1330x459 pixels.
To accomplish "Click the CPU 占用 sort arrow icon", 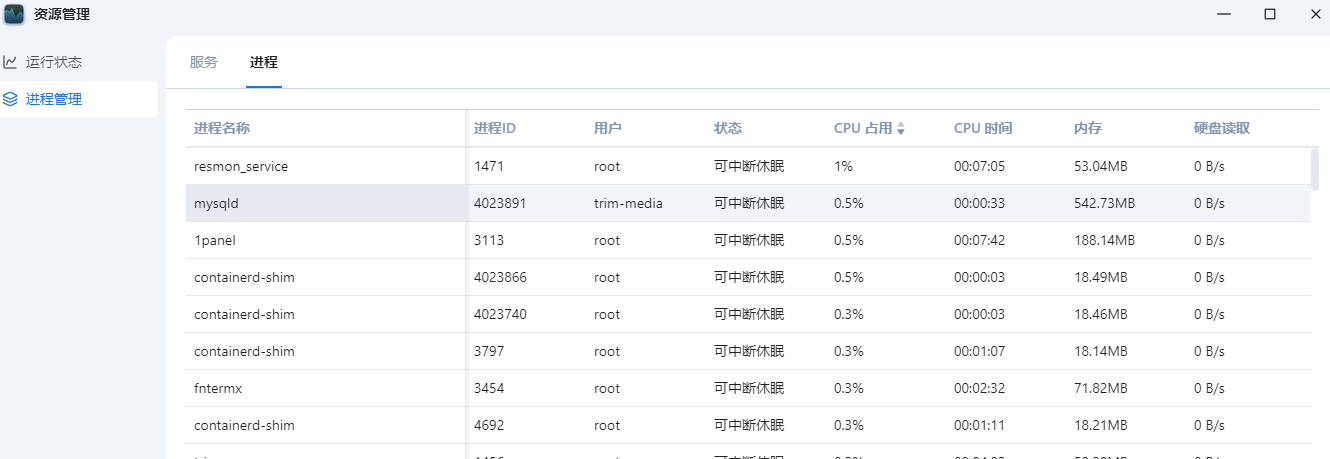I will [901, 128].
